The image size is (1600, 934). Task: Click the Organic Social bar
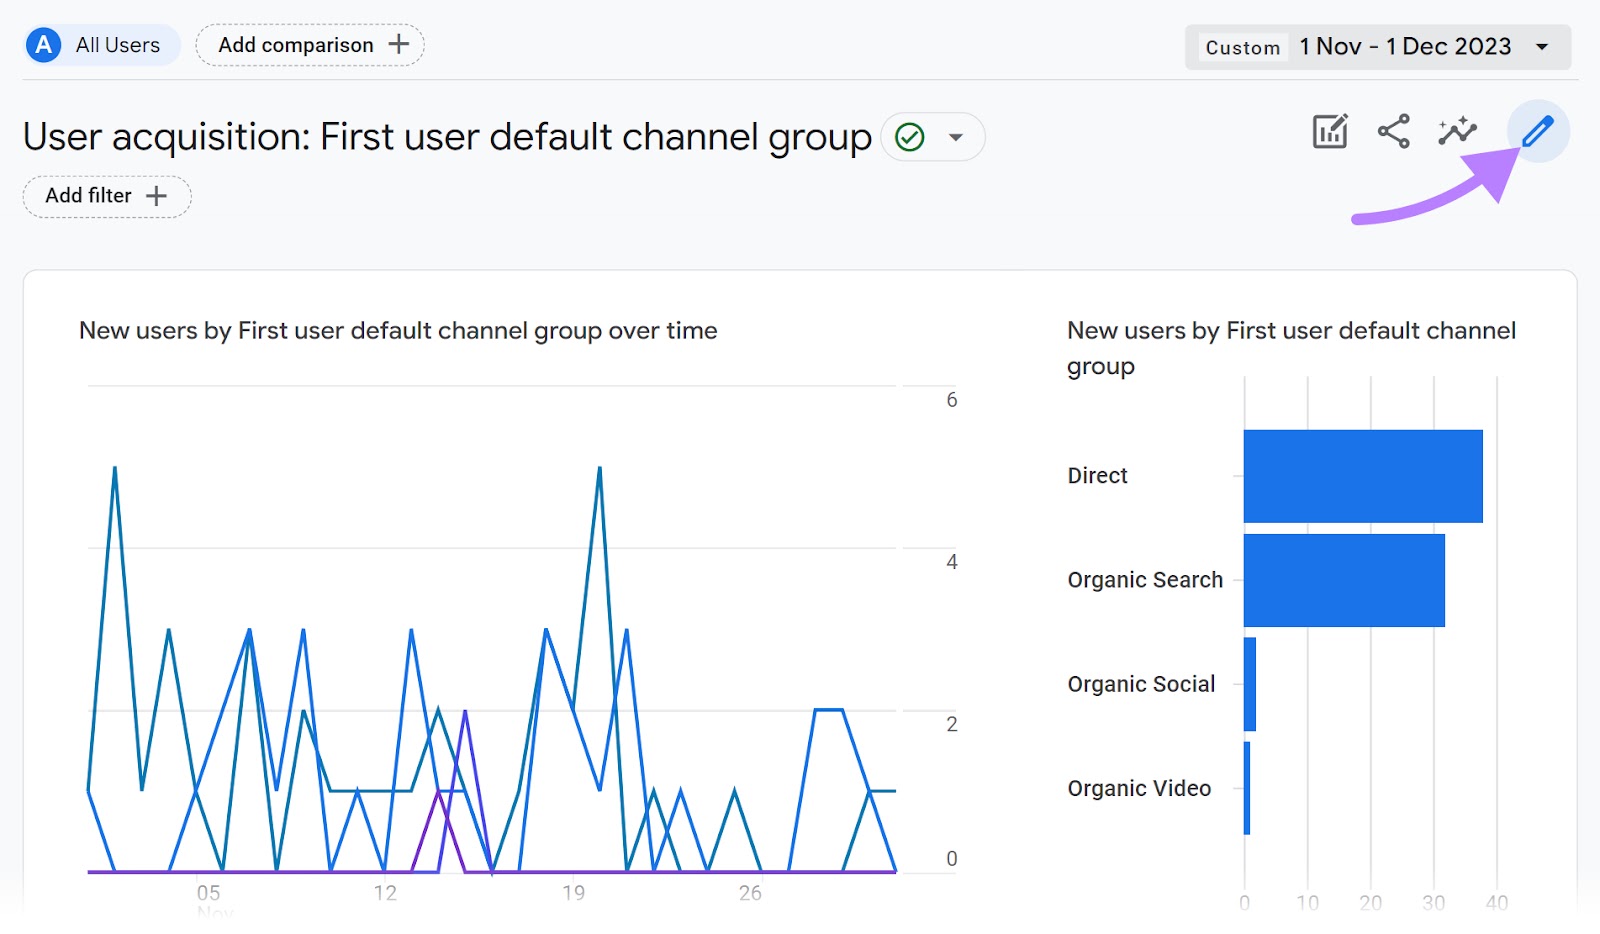1250,684
